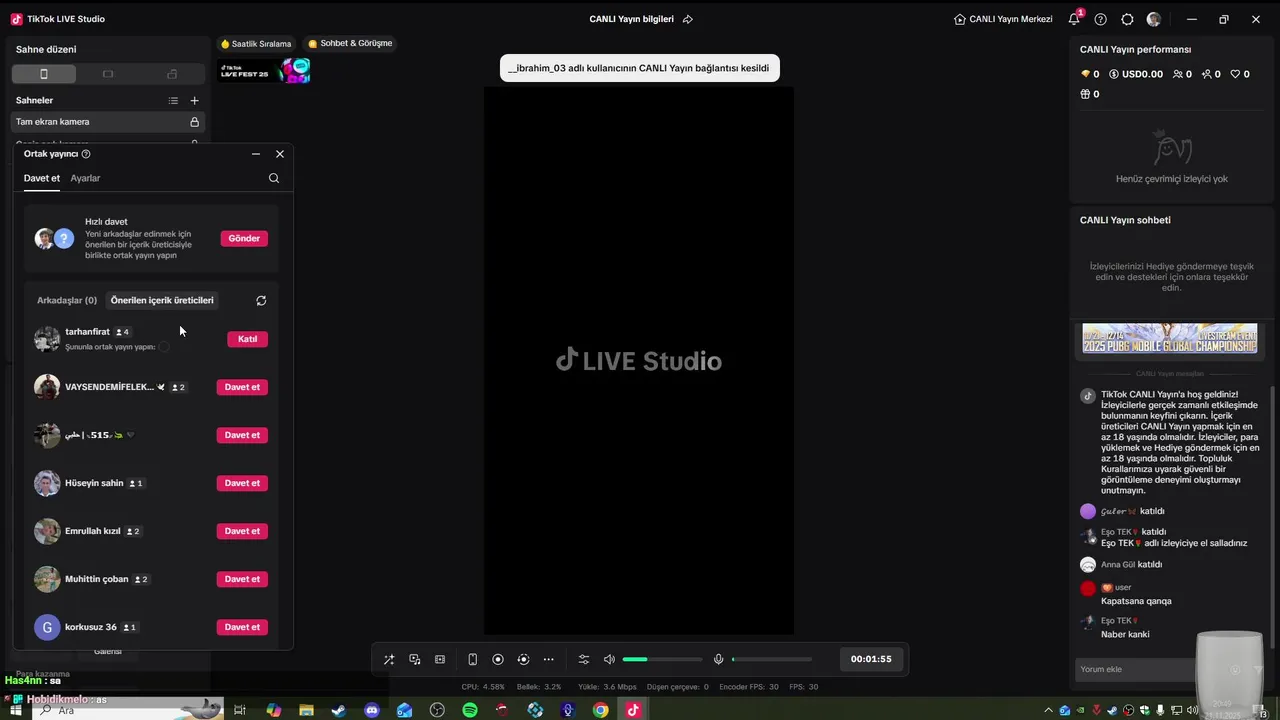1280x720 pixels.
Task: Open the clip film-strip icon in toolbar
Action: pos(440,659)
